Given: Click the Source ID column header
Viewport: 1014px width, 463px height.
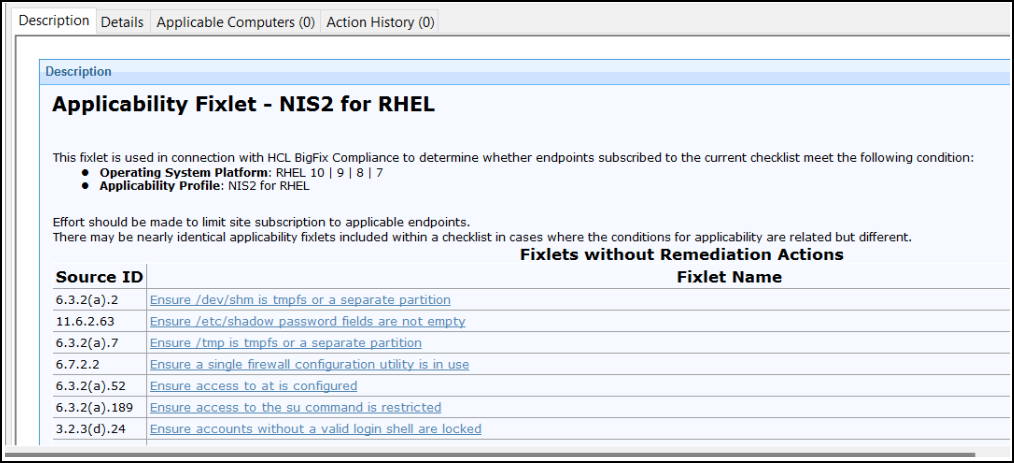Looking at the screenshot, I should [99, 277].
